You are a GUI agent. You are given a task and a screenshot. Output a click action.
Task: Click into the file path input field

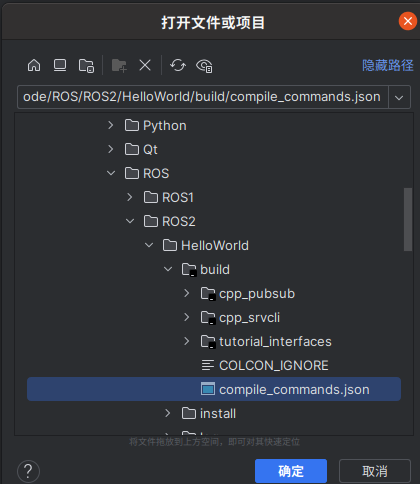[x=203, y=97]
